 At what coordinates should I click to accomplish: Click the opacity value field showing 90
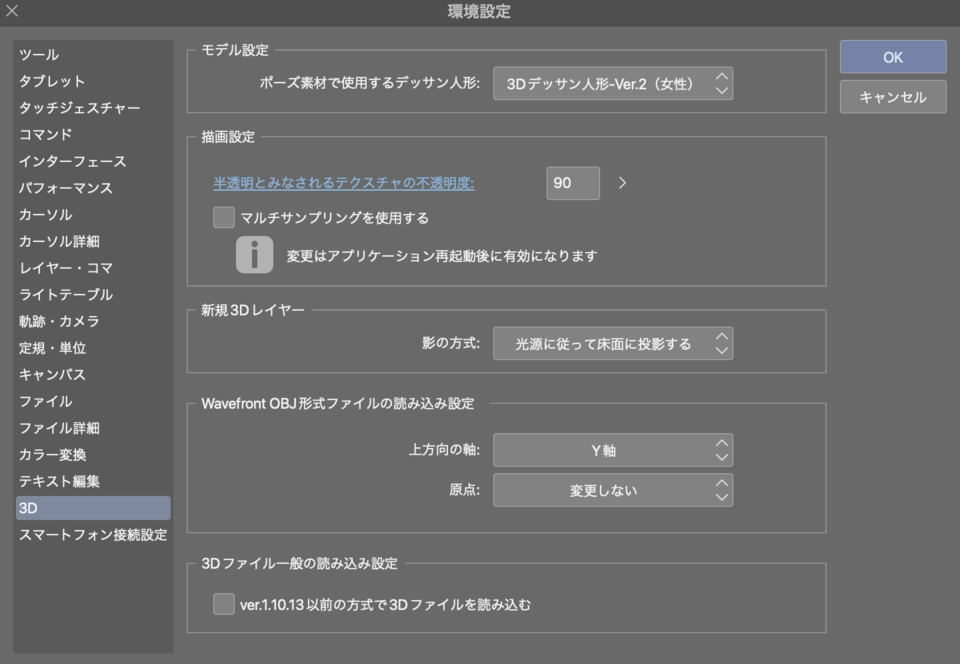[x=573, y=183]
